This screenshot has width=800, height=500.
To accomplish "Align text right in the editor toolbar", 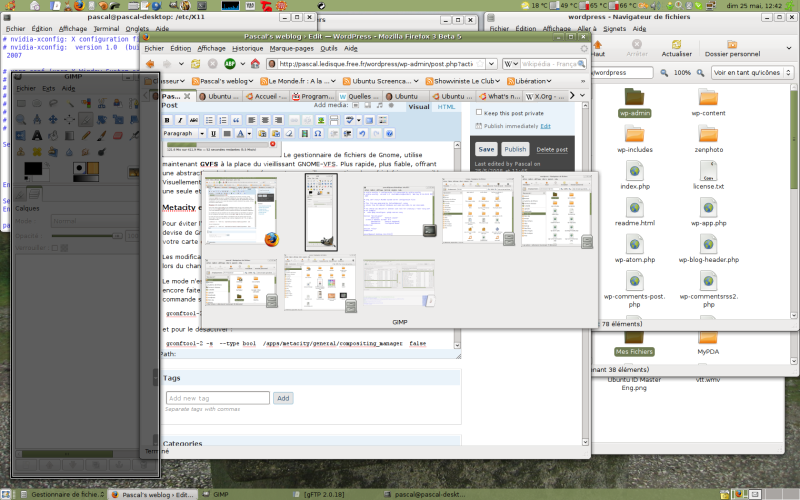I will click(278, 120).
